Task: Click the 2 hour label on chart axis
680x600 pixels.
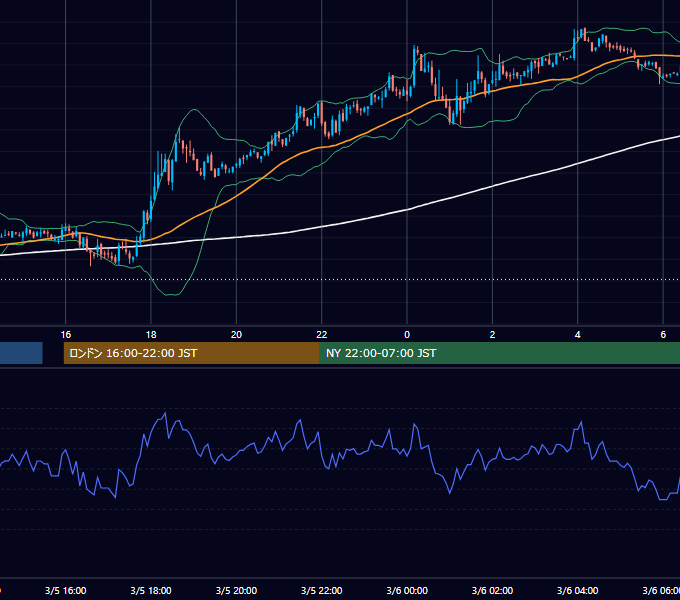Action: click(x=492, y=335)
